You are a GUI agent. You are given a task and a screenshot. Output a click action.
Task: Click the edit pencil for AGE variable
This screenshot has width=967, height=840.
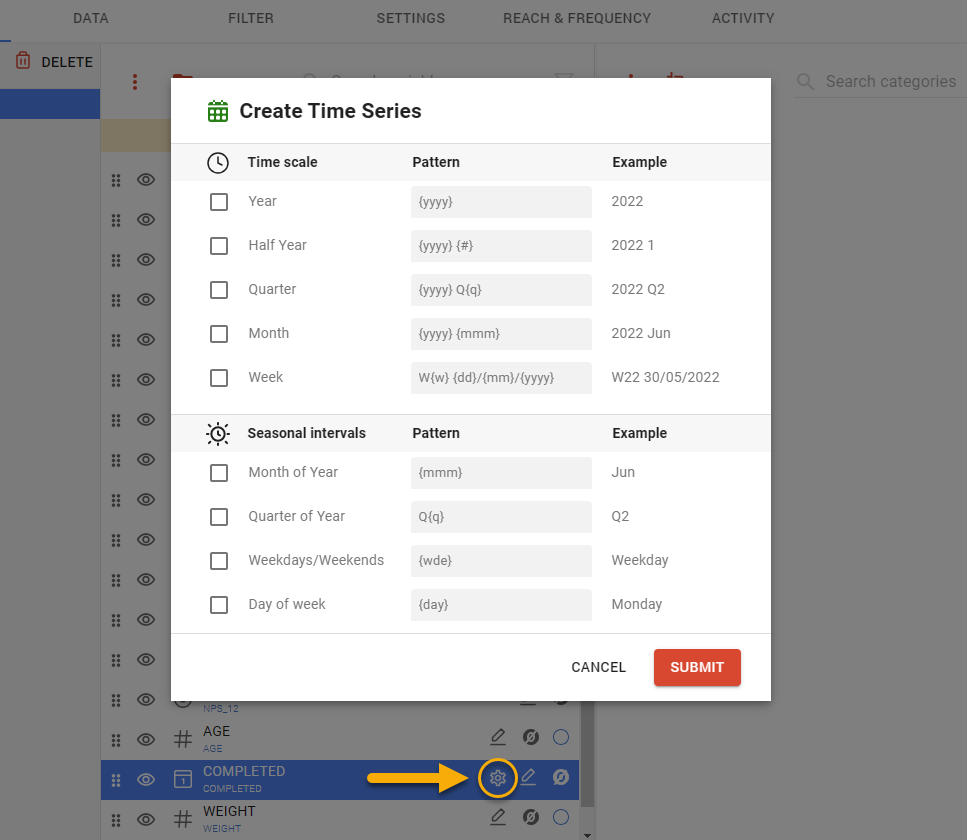coord(498,738)
